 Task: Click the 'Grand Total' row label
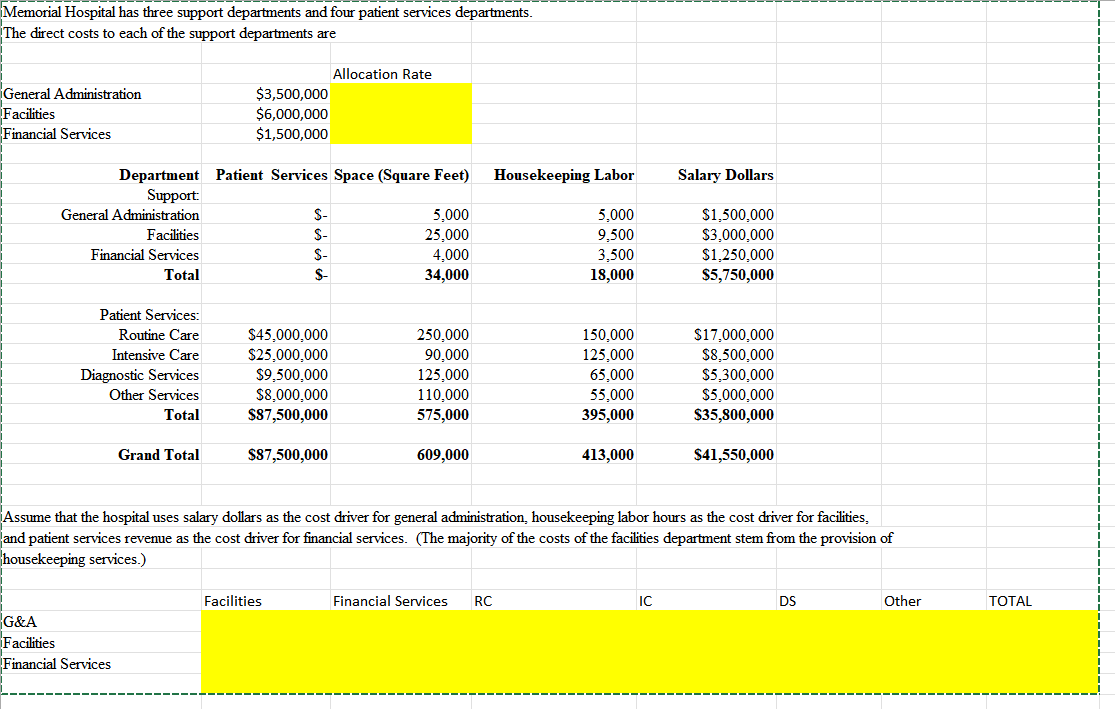[159, 454]
